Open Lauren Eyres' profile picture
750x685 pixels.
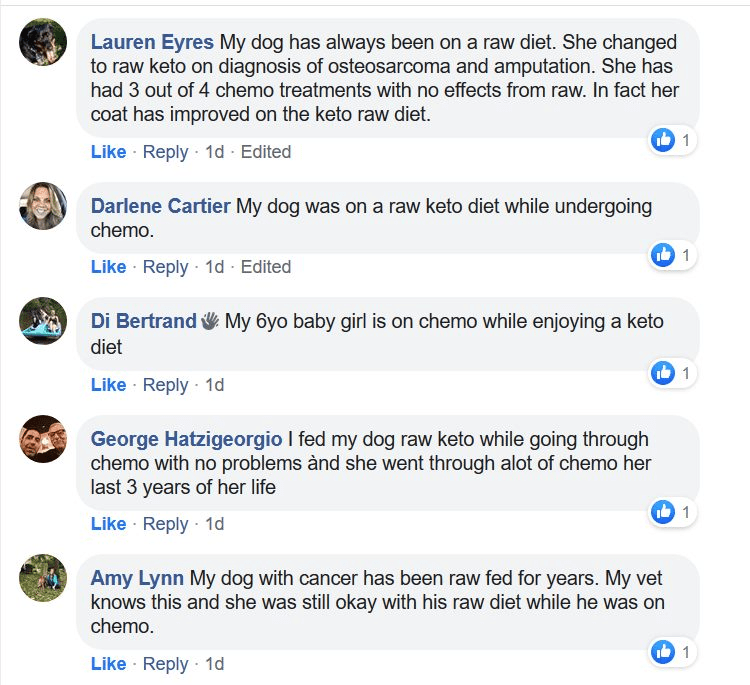click(x=43, y=42)
